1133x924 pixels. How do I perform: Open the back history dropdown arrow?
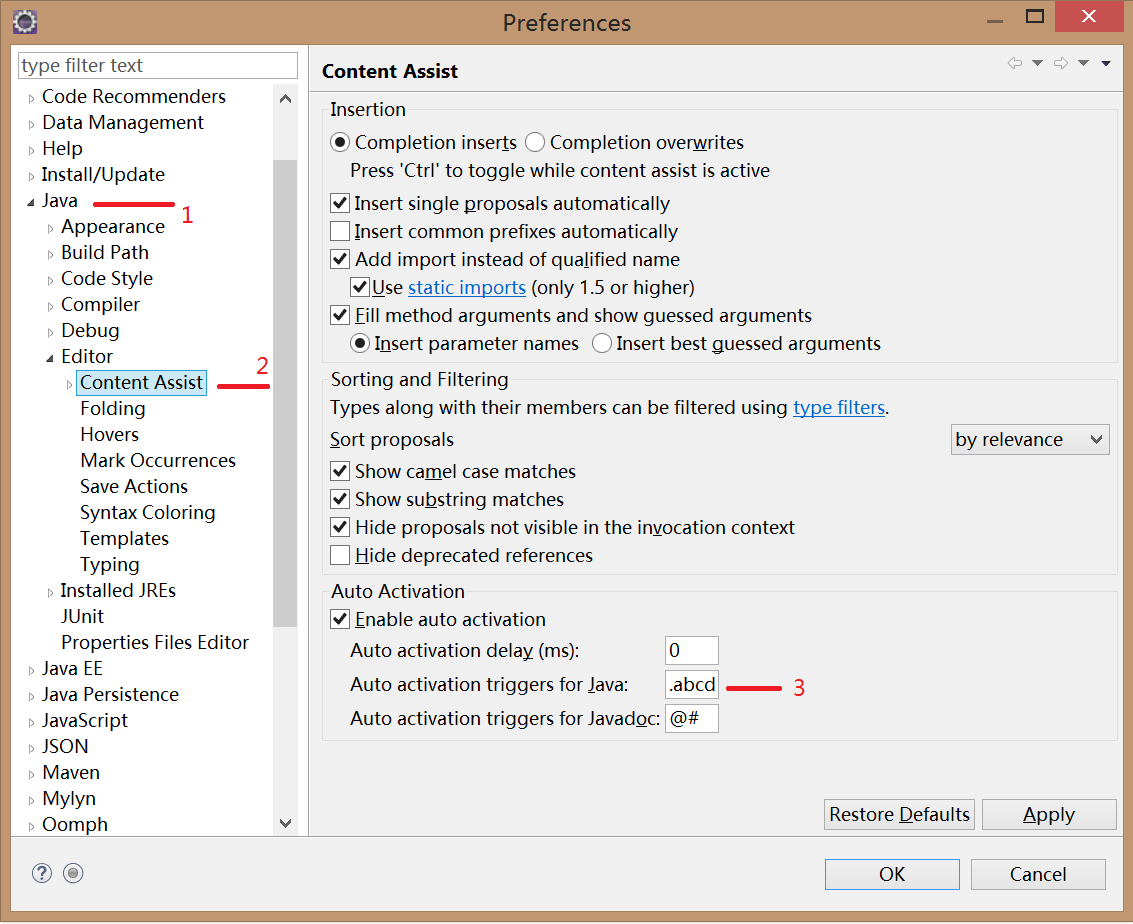pyautogui.click(x=1037, y=64)
